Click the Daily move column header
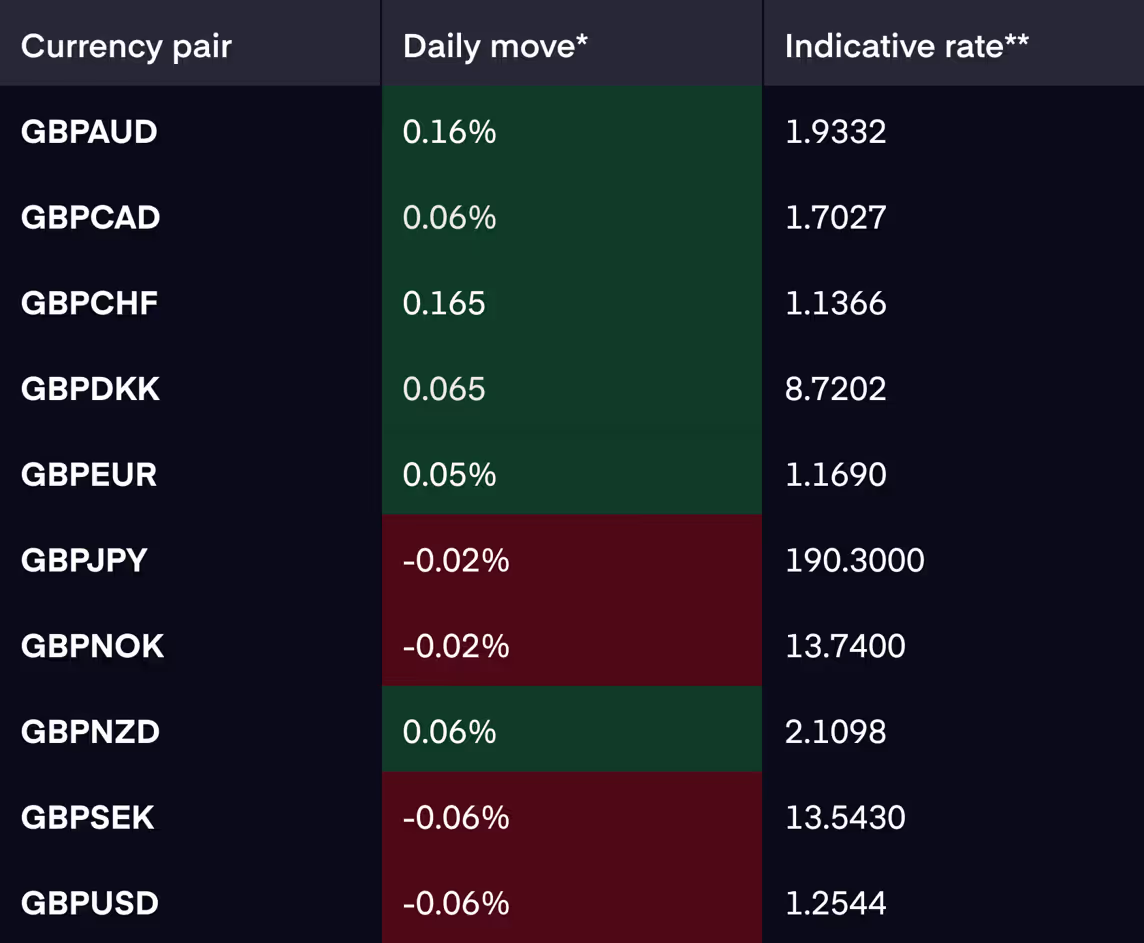The height and width of the screenshot is (943, 1144). [495, 46]
